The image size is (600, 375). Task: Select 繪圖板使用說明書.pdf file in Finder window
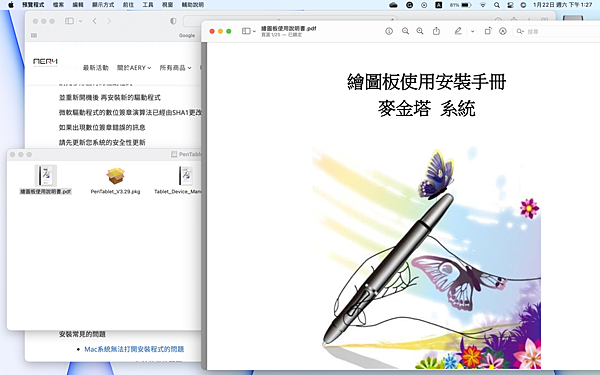[x=46, y=180]
